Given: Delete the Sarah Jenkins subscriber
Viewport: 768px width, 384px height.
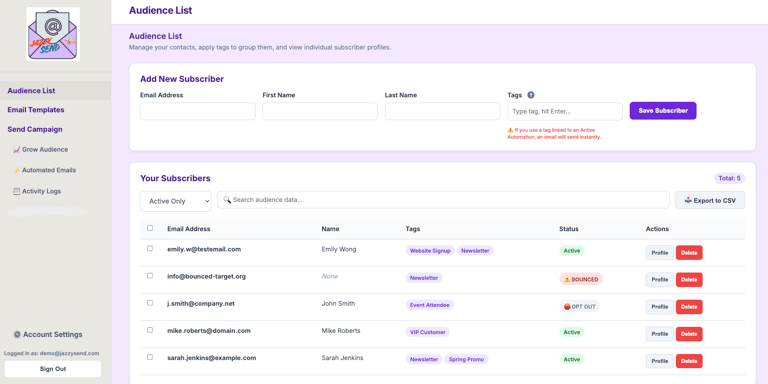Looking at the screenshot, I should 689,361.
